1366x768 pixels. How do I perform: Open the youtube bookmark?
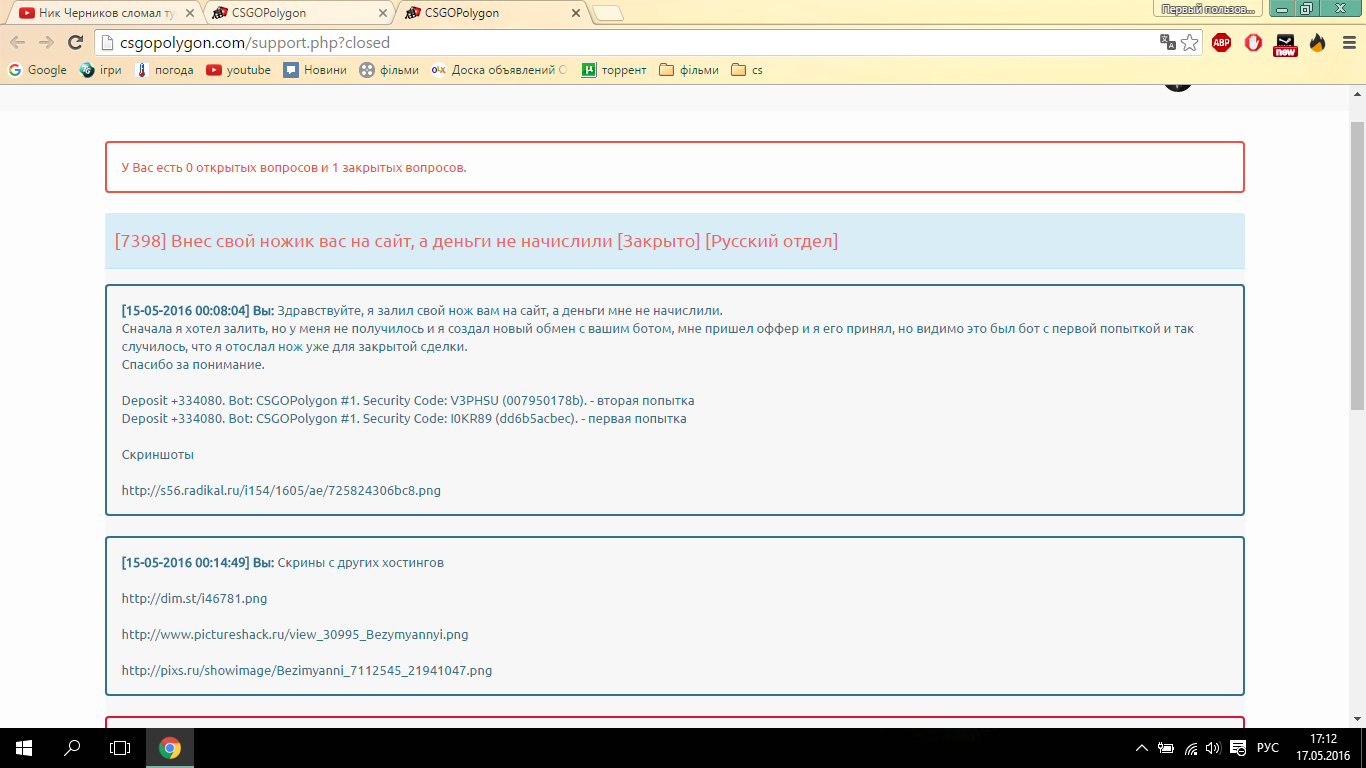(x=238, y=70)
